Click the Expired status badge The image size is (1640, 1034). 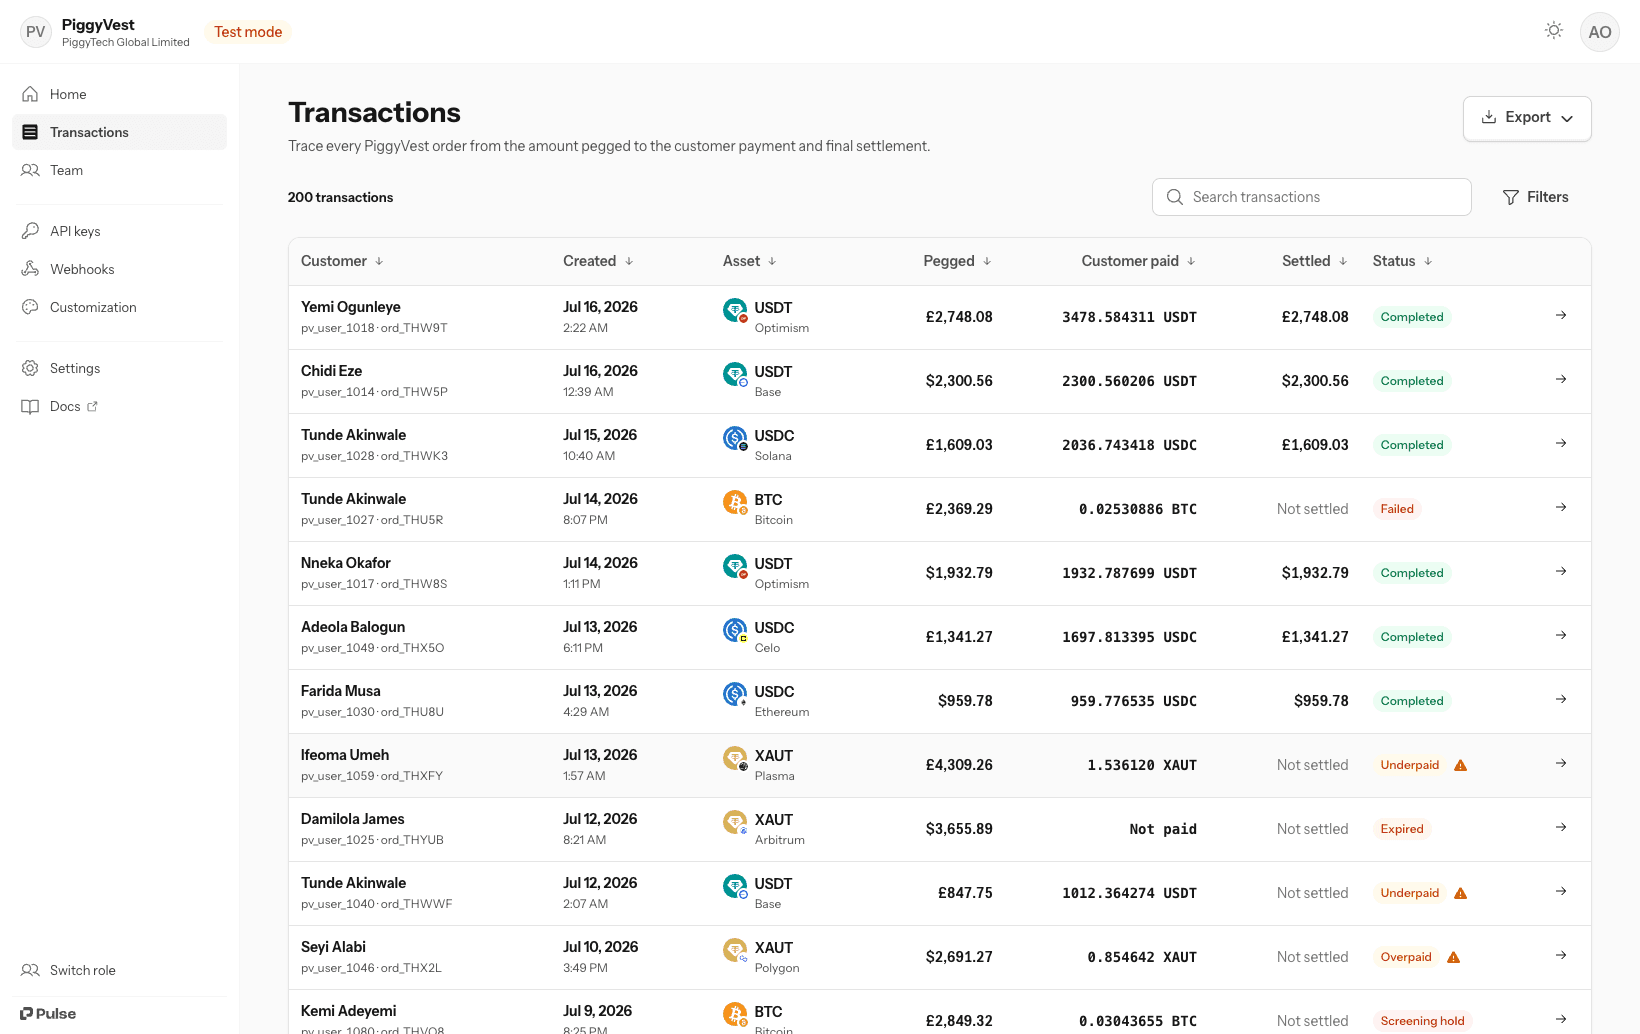(x=1401, y=829)
